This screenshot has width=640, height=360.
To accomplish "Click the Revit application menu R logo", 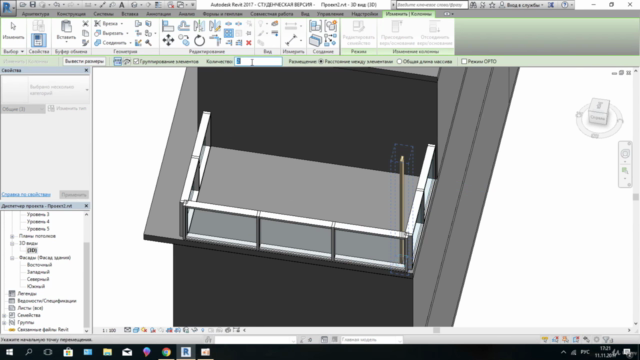I will [8, 8].
